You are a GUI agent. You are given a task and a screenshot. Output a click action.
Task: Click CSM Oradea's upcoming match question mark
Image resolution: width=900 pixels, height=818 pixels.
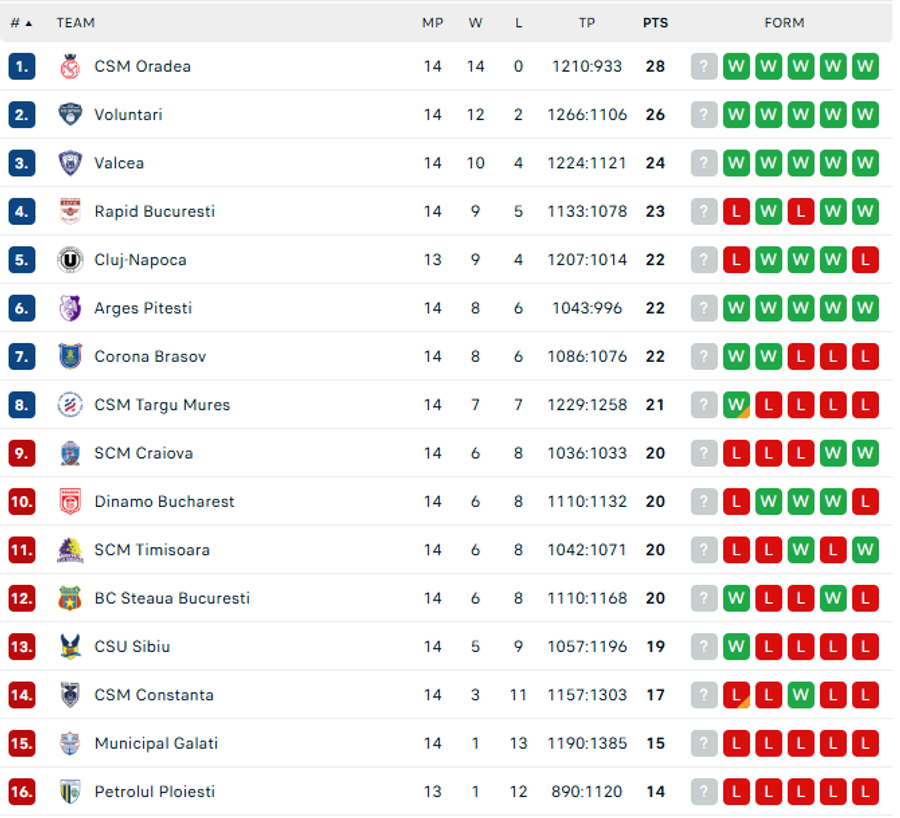[x=704, y=67]
